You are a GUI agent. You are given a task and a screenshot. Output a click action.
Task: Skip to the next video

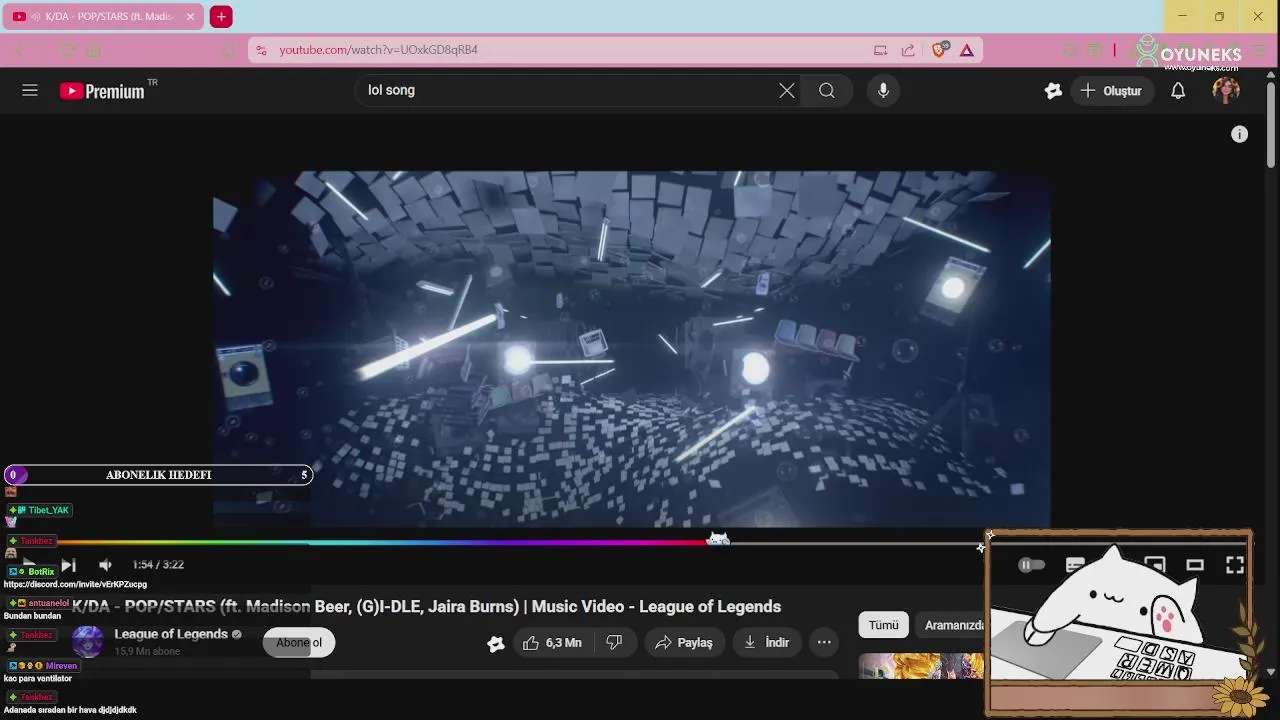[x=68, y=565]
